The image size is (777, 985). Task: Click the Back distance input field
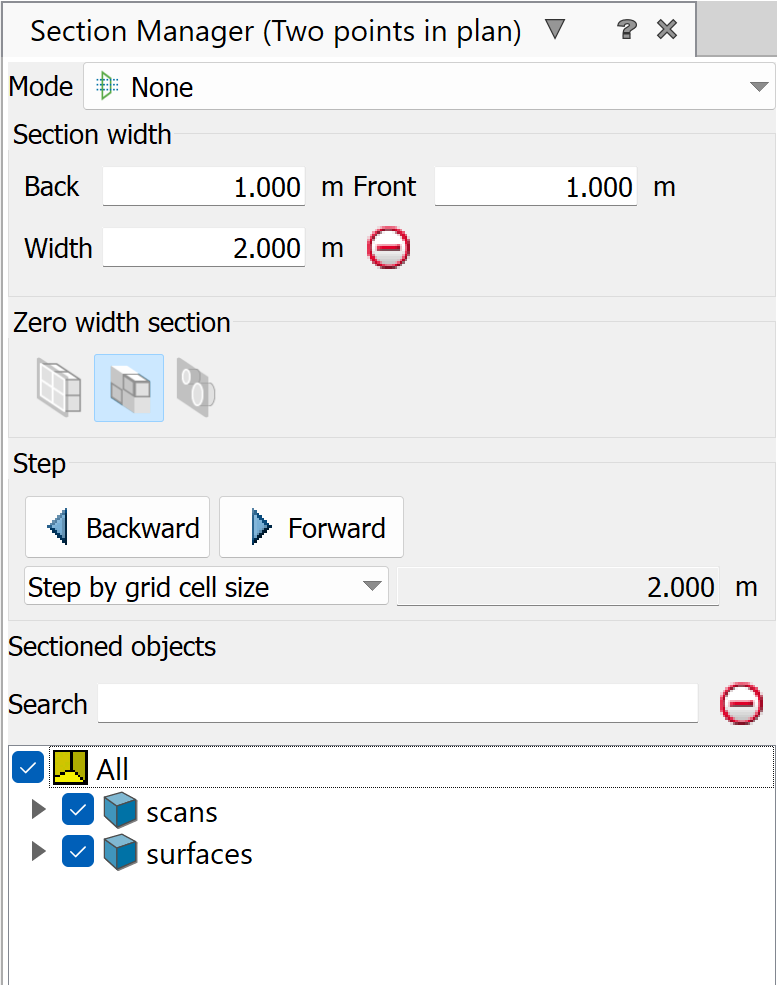coord(204,187)
